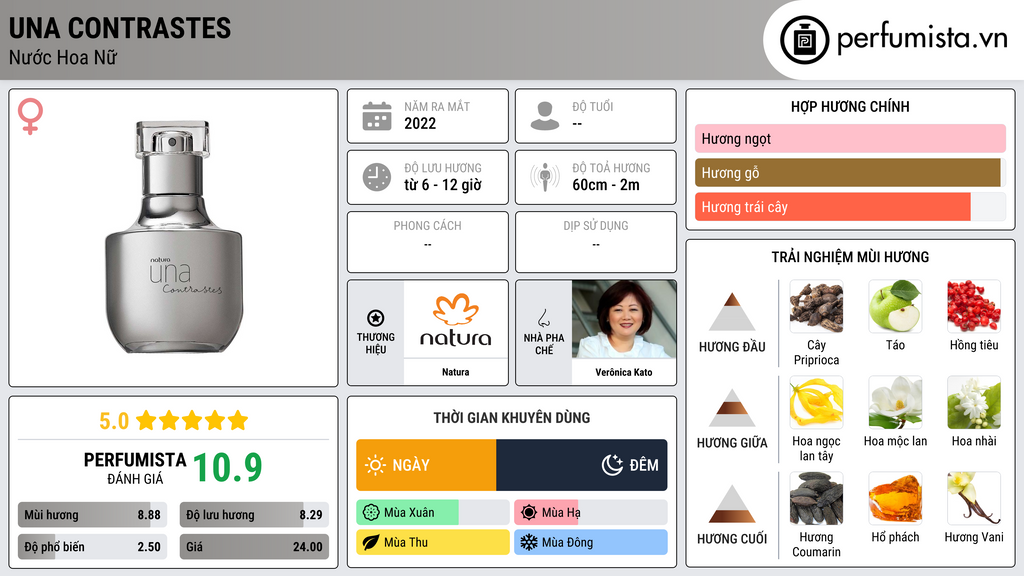Open the Hoa mộc lan image
This screenshot has width=1024, height=576.
point(895,402)
